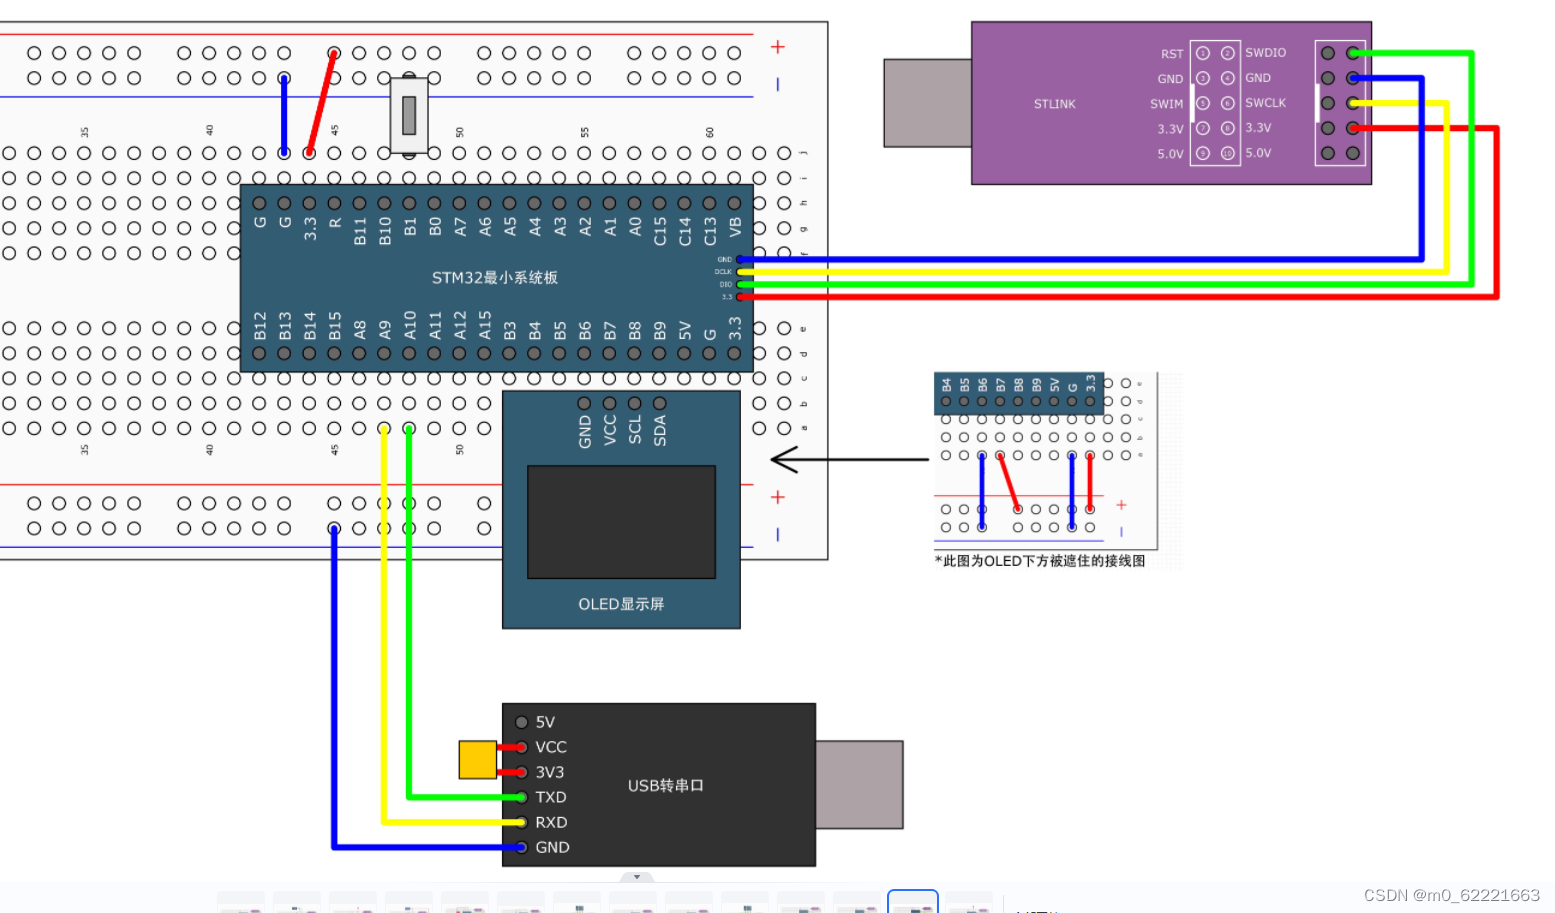Select the OLED显示屏 component

[x=620, y=605]
